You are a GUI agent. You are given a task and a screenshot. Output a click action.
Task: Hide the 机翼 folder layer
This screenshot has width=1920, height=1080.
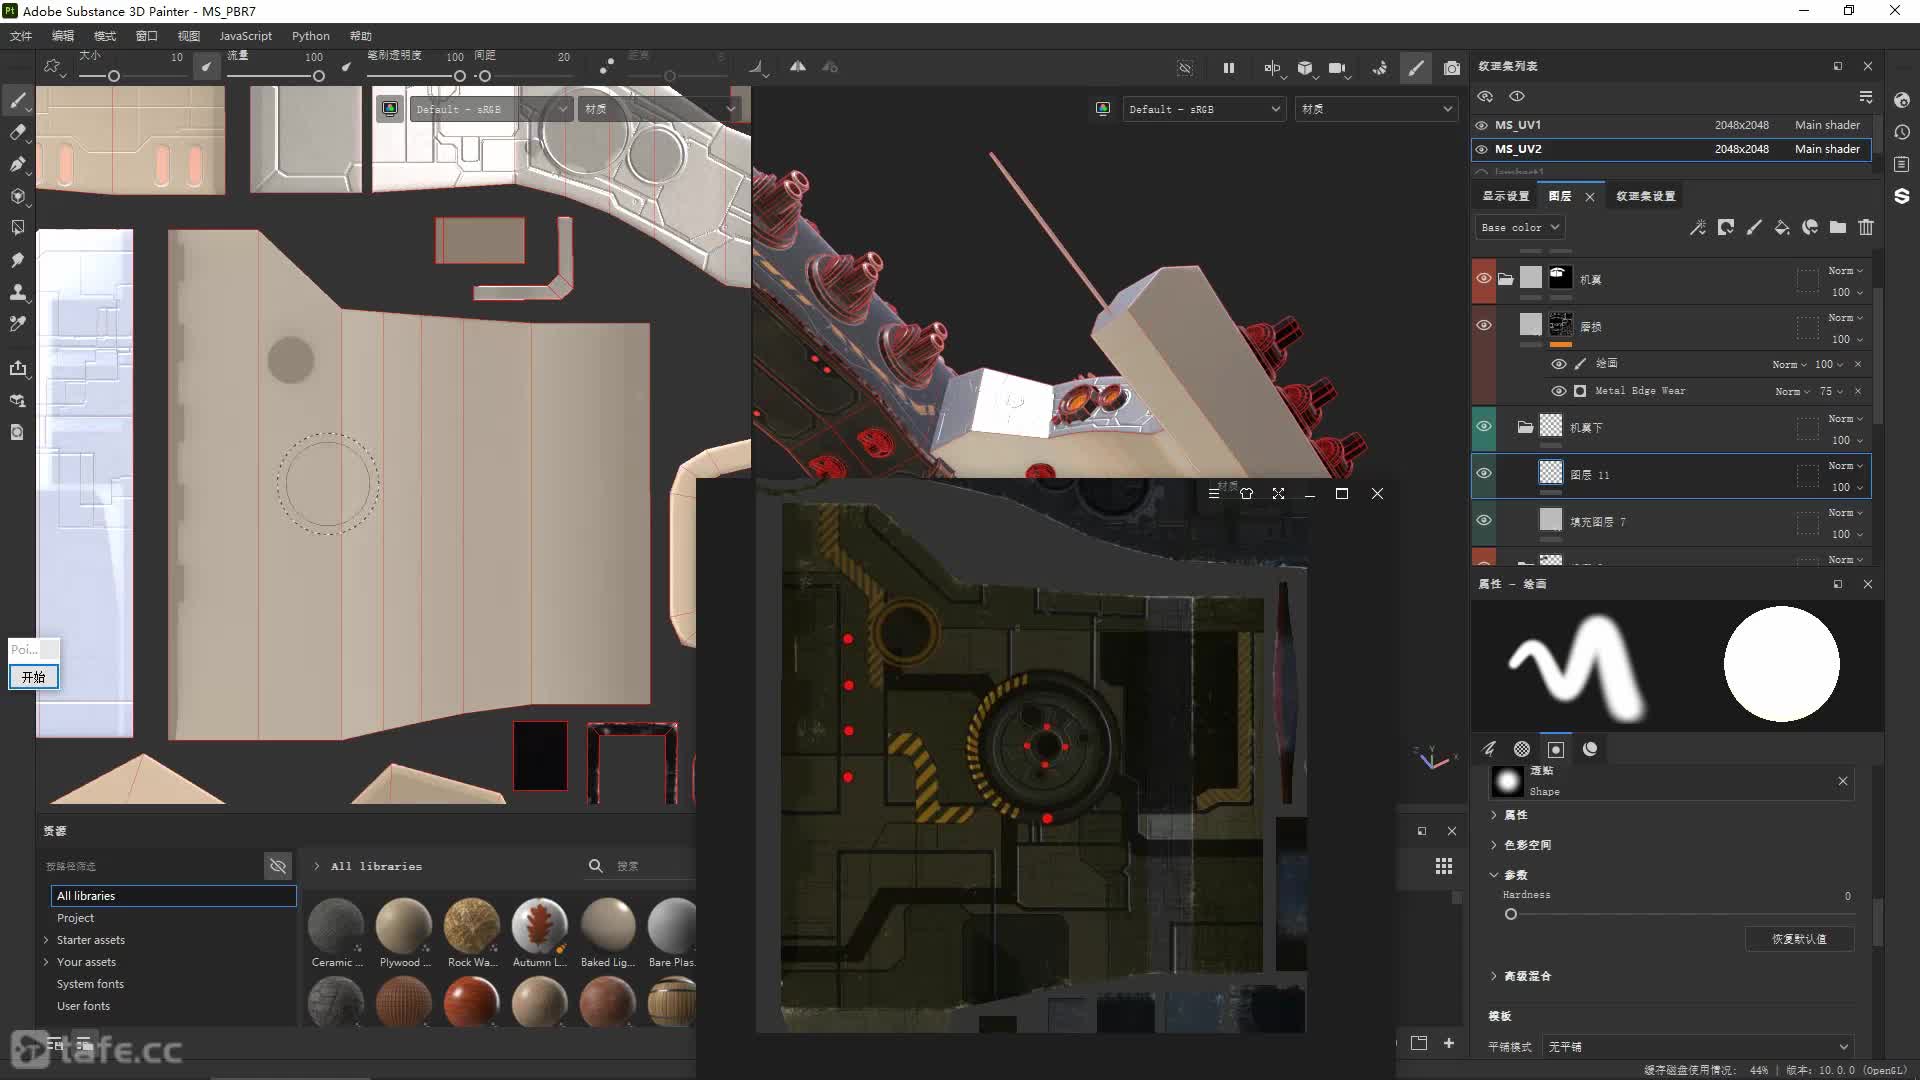click(1484, 279)
